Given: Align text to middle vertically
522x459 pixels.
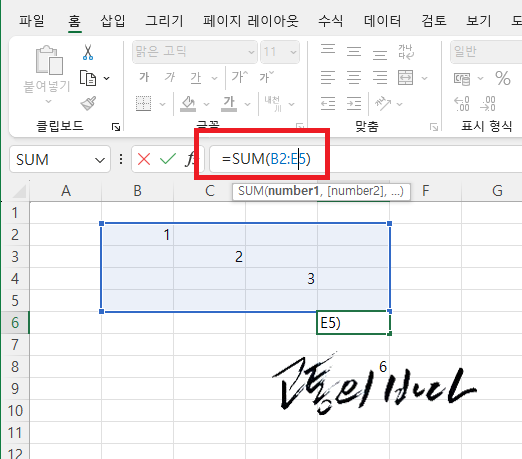Looking at the screenshot, I should pyautogui.click(x=354, y=52).
